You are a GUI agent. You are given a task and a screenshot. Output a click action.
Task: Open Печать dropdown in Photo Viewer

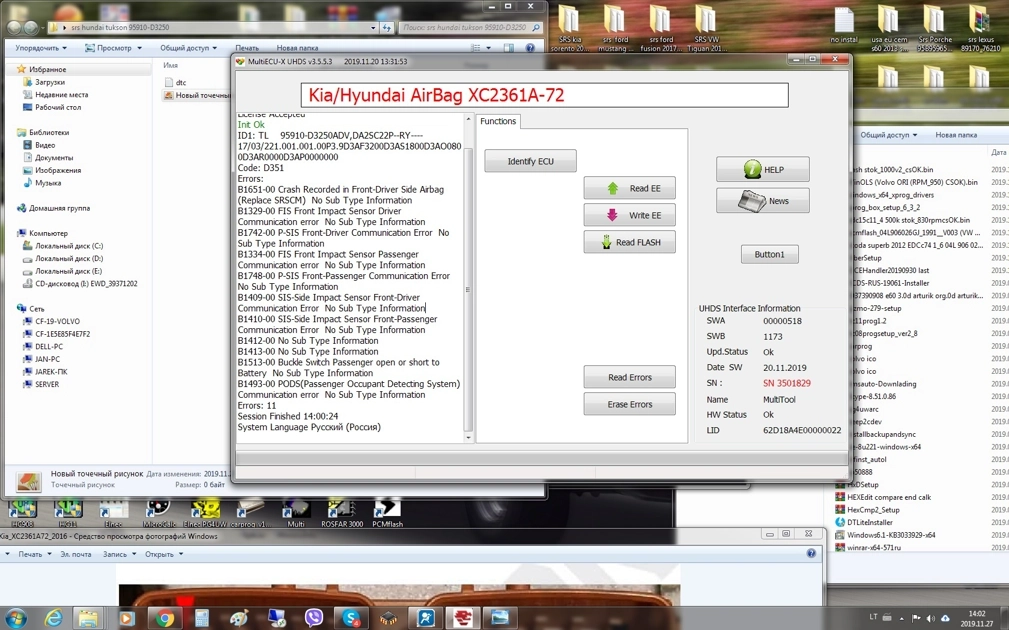pyautogui.click(x=34, y=554)
